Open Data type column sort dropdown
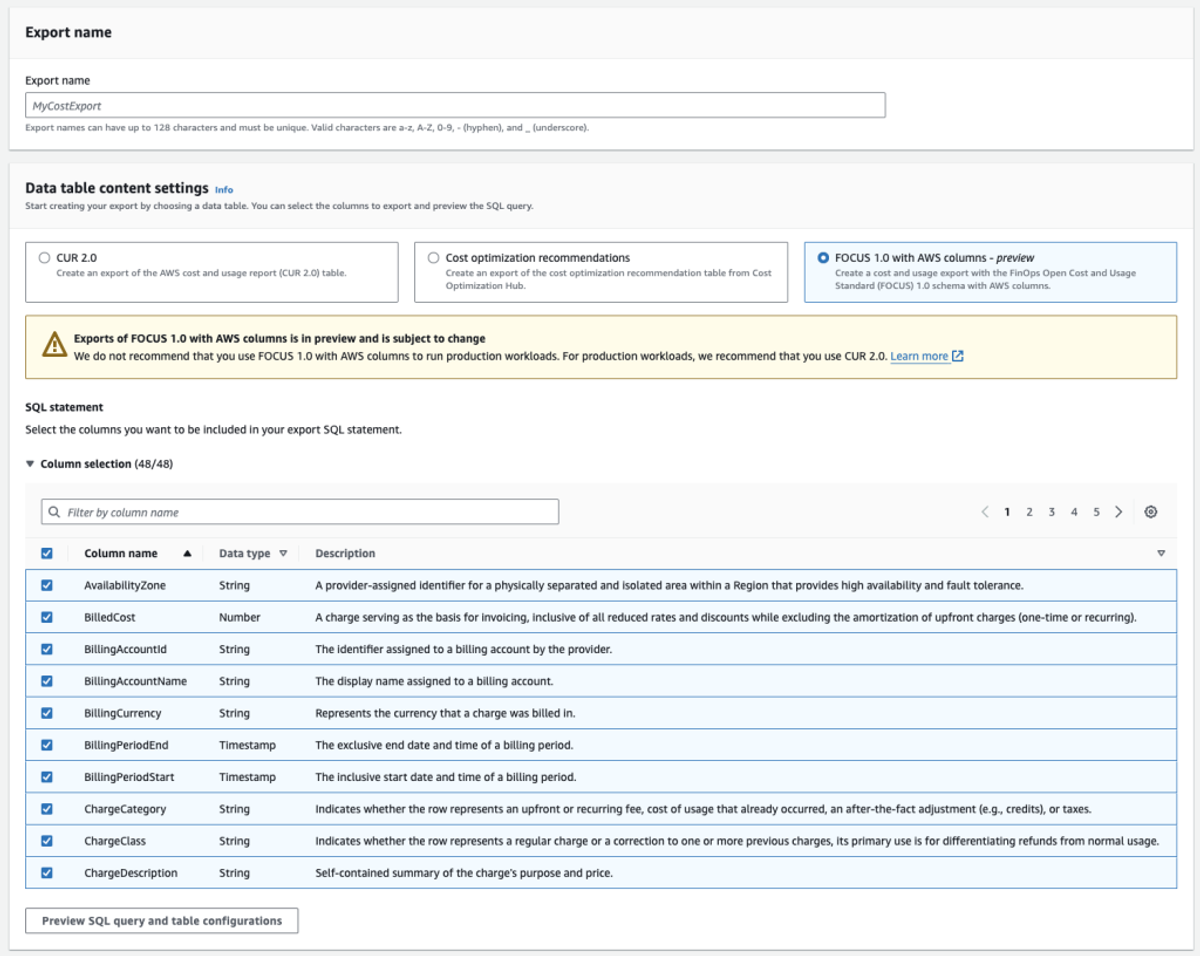This screenshot has height=956, width=1200. tap(283, 553)
